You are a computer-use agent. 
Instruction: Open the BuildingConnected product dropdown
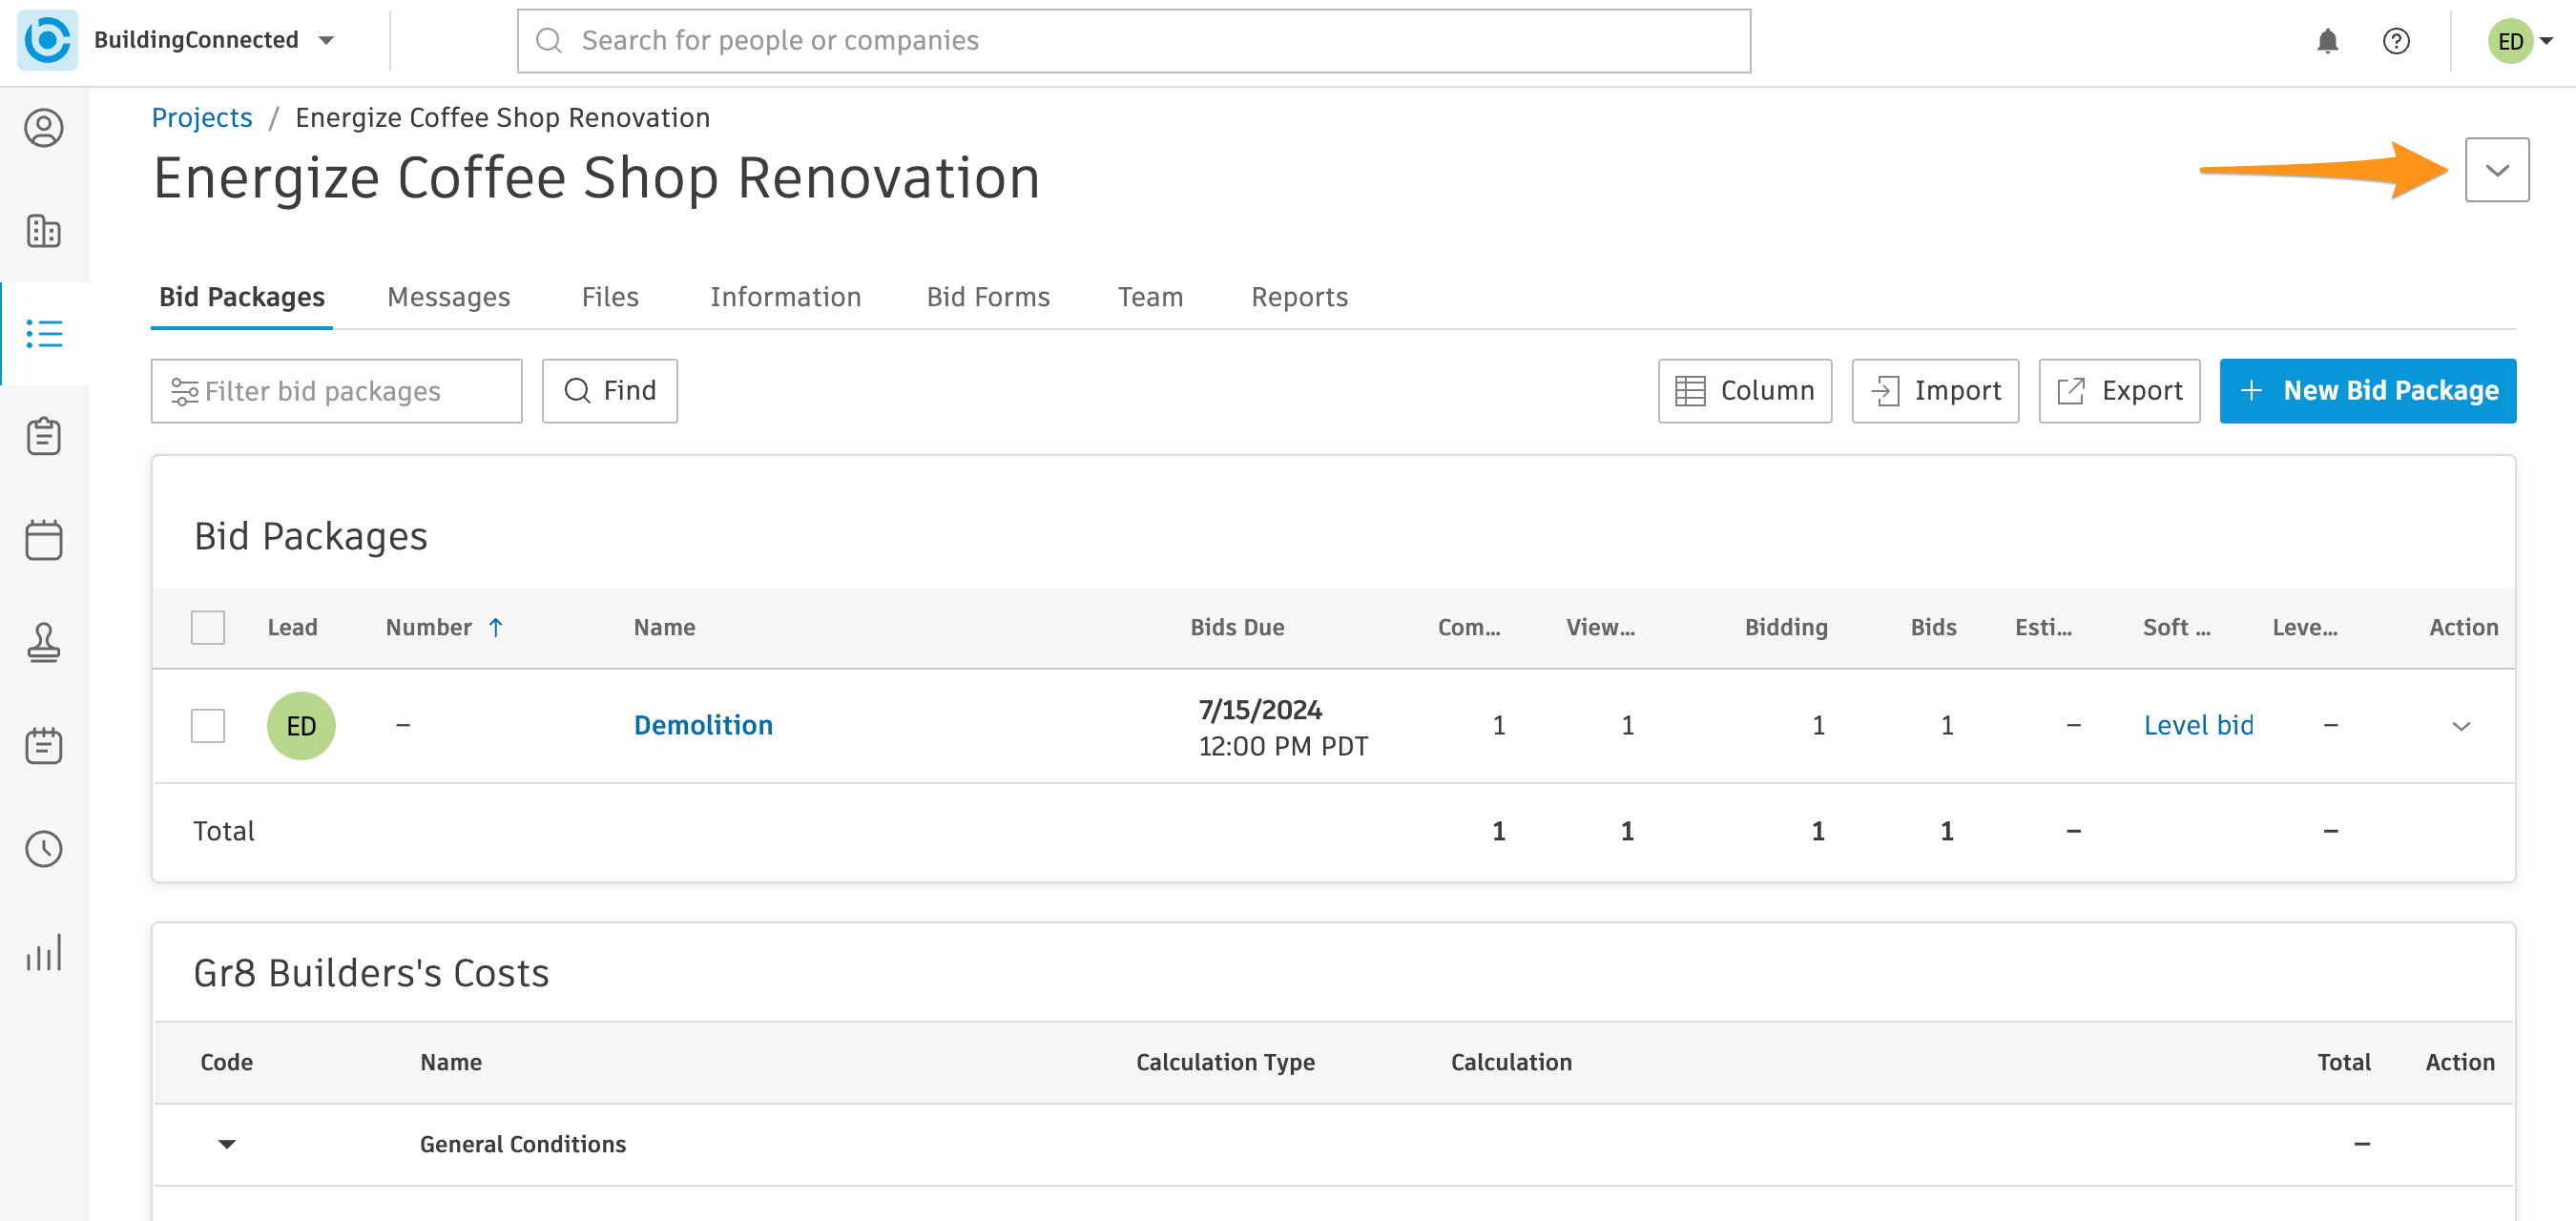coord(326,40)
